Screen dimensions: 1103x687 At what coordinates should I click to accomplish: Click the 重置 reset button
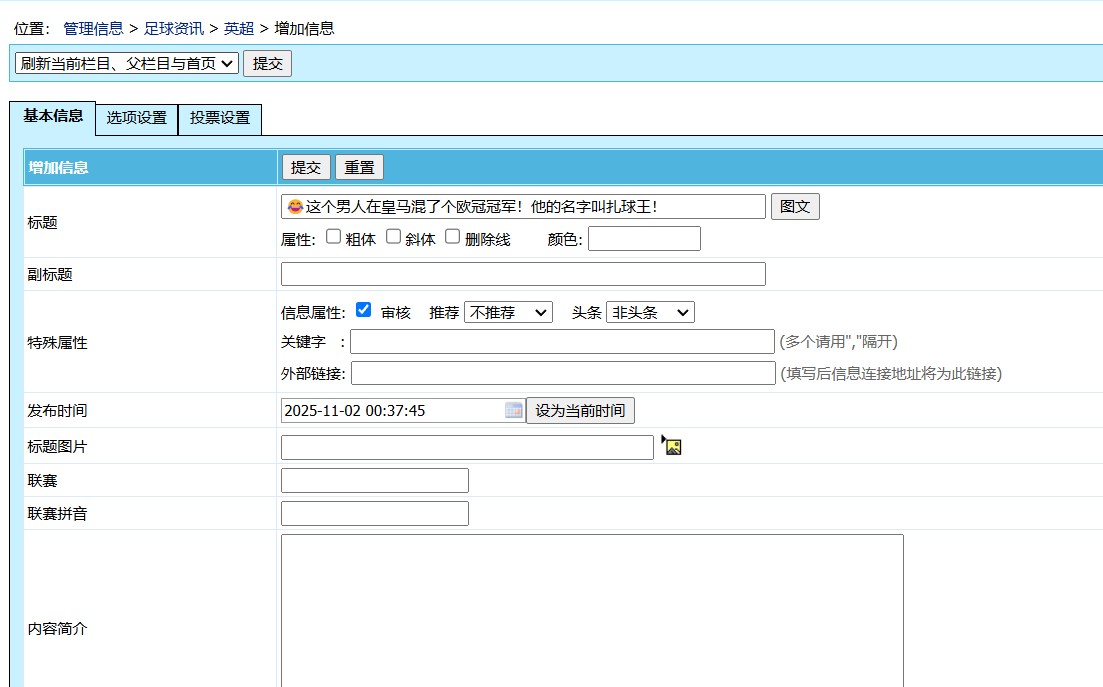(x=359, y=167)
